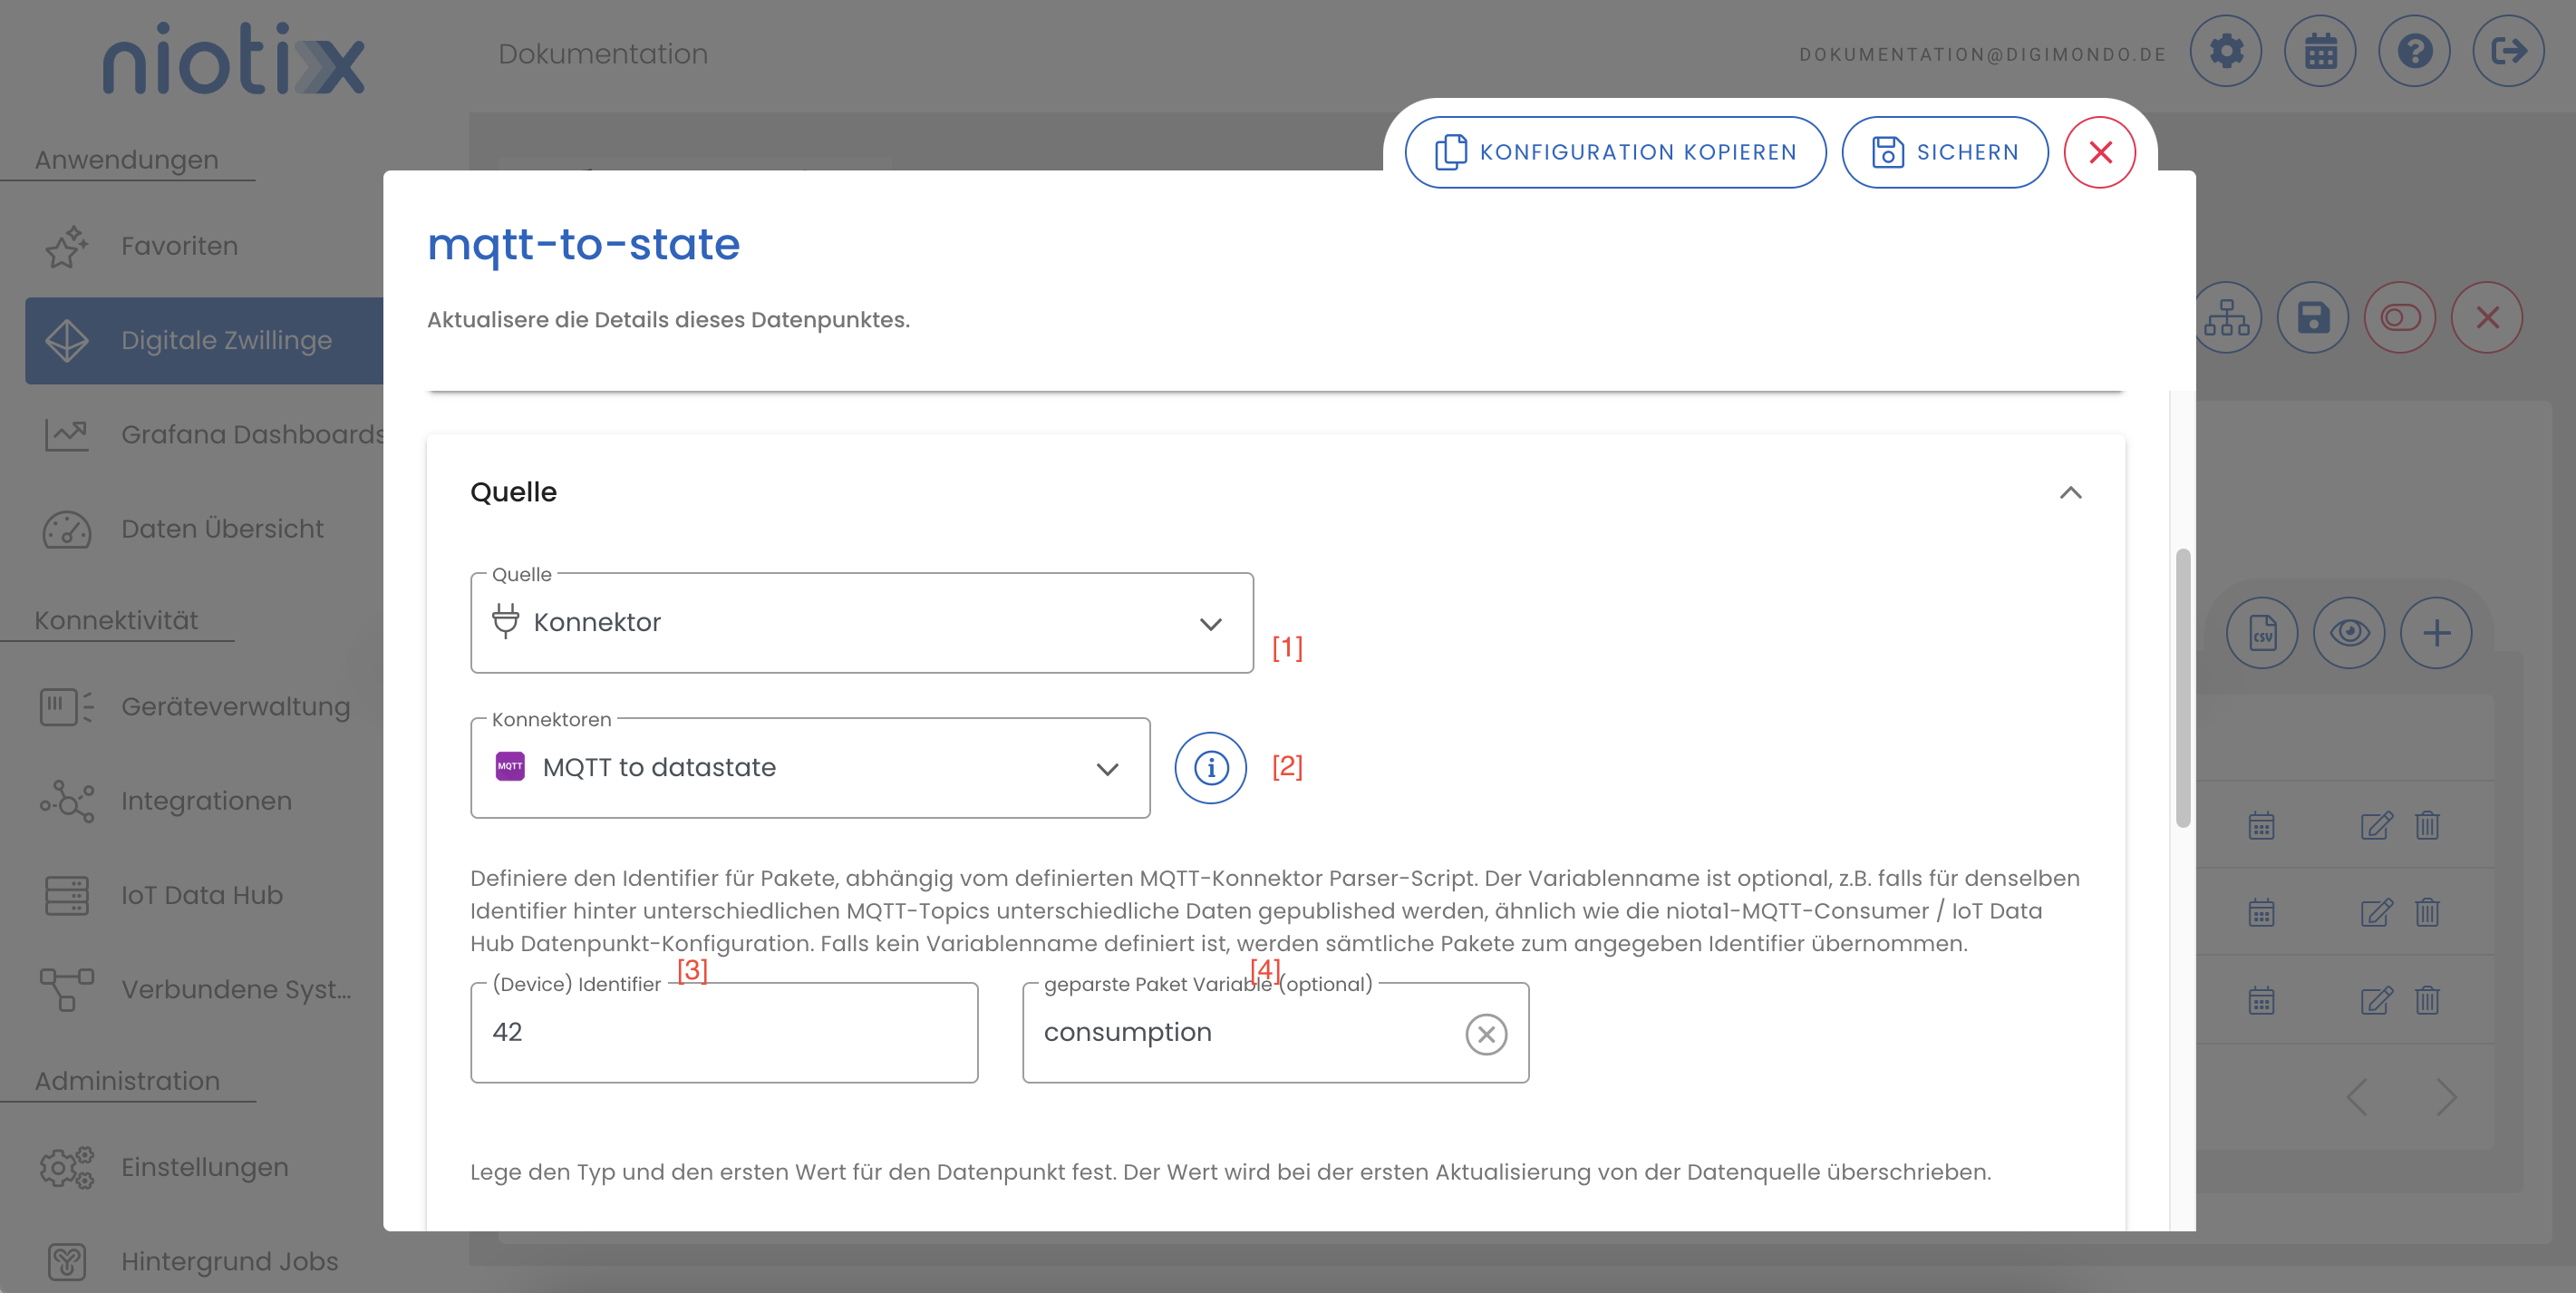Click the floppy disk save icon in the background page
The width and height of the screenshot is (2576, 1293).
(2313, 318)
